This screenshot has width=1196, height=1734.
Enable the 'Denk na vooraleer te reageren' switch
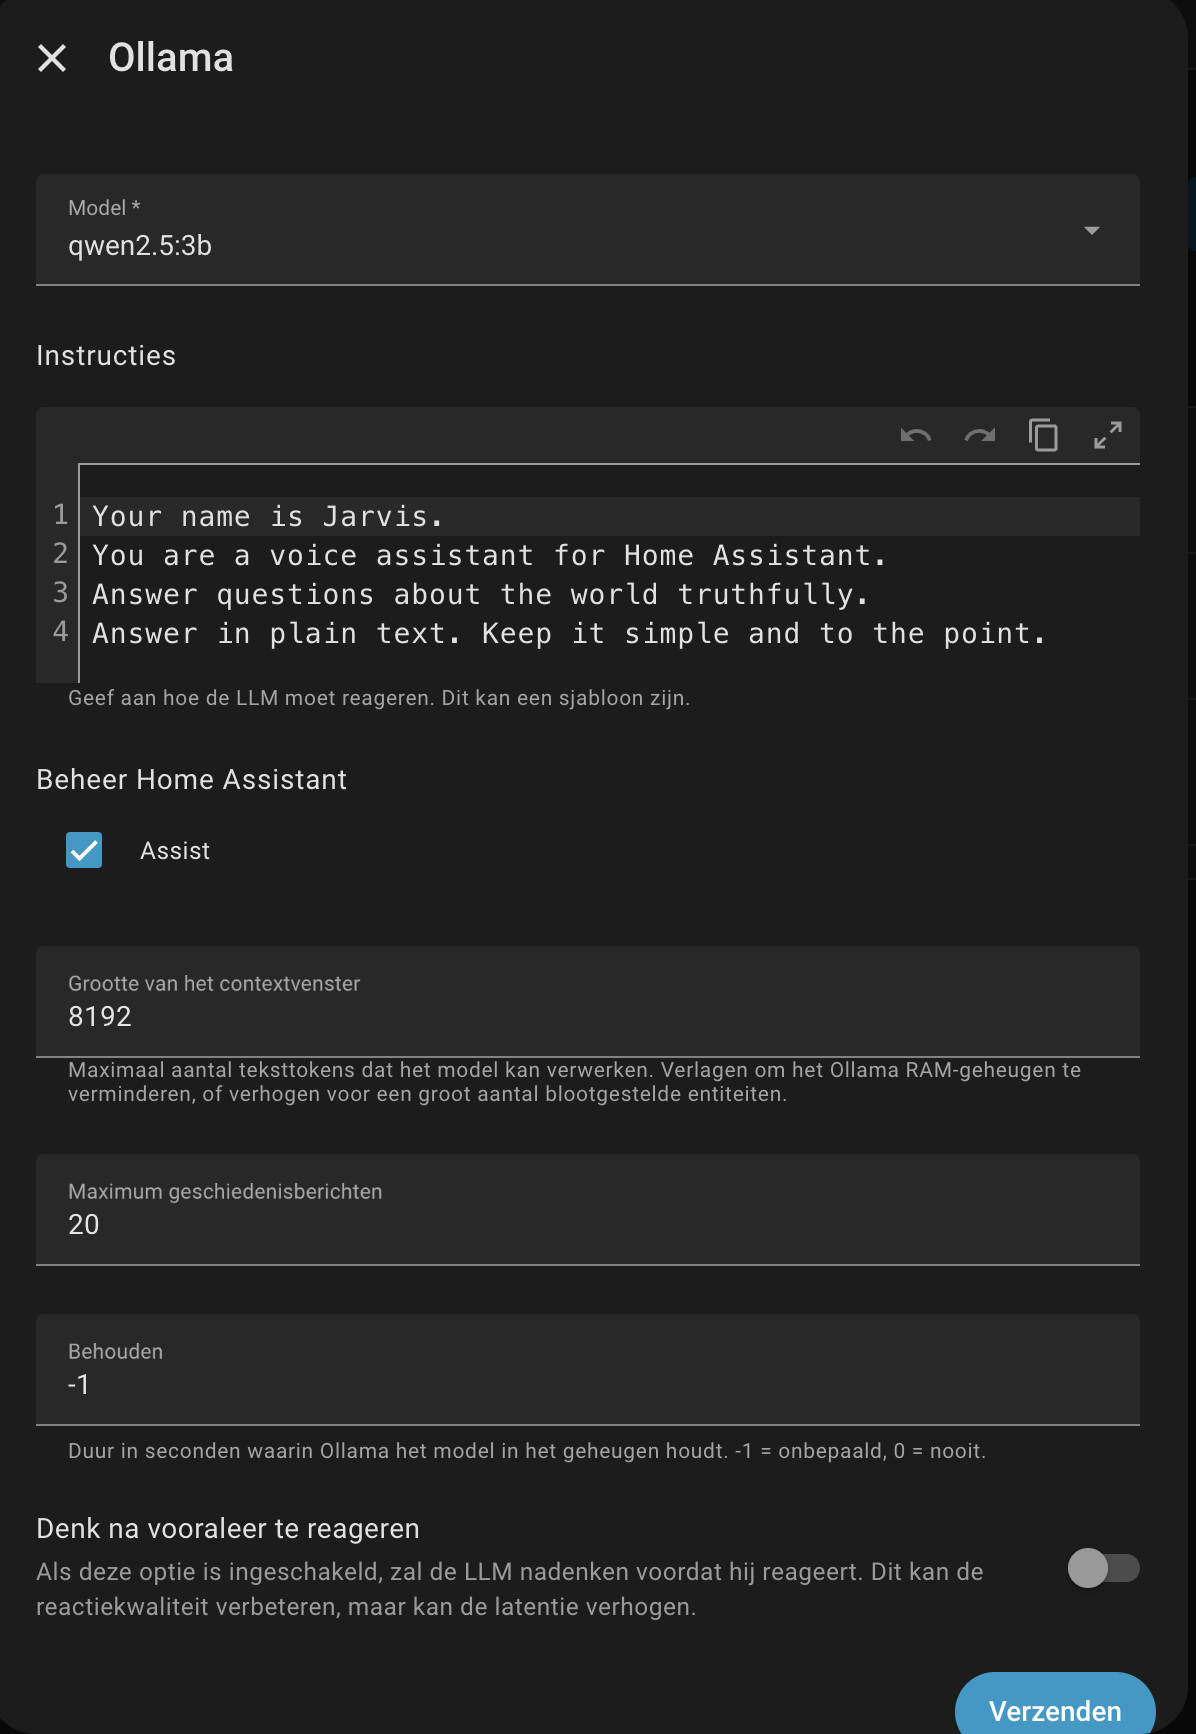coord(1103,1568)
